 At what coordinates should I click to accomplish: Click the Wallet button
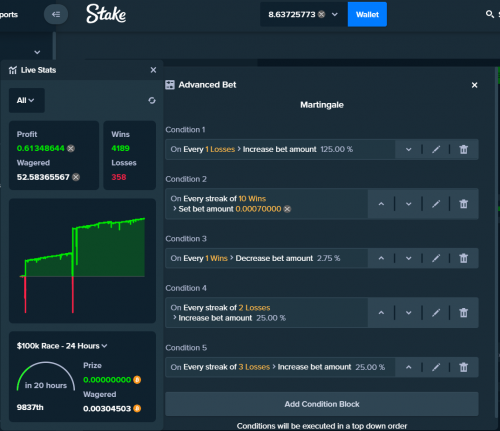pyautogui.click(x=367, y=14)
